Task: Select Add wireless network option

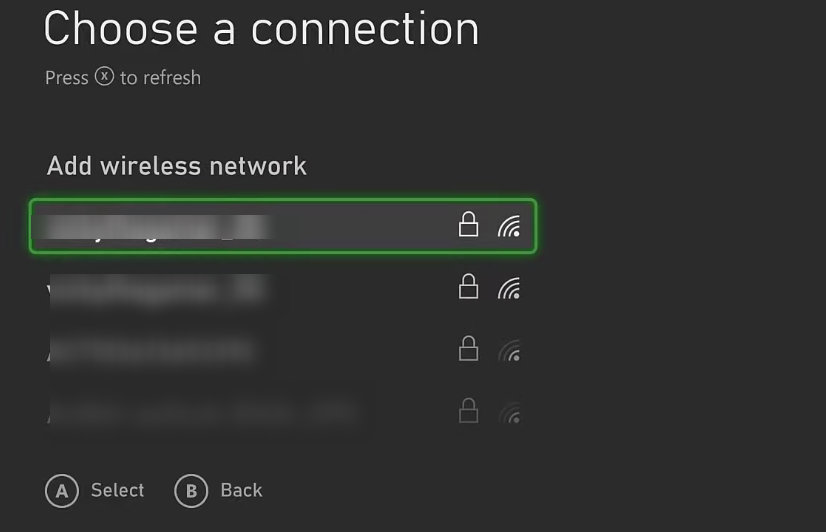Action: point(176,166)
